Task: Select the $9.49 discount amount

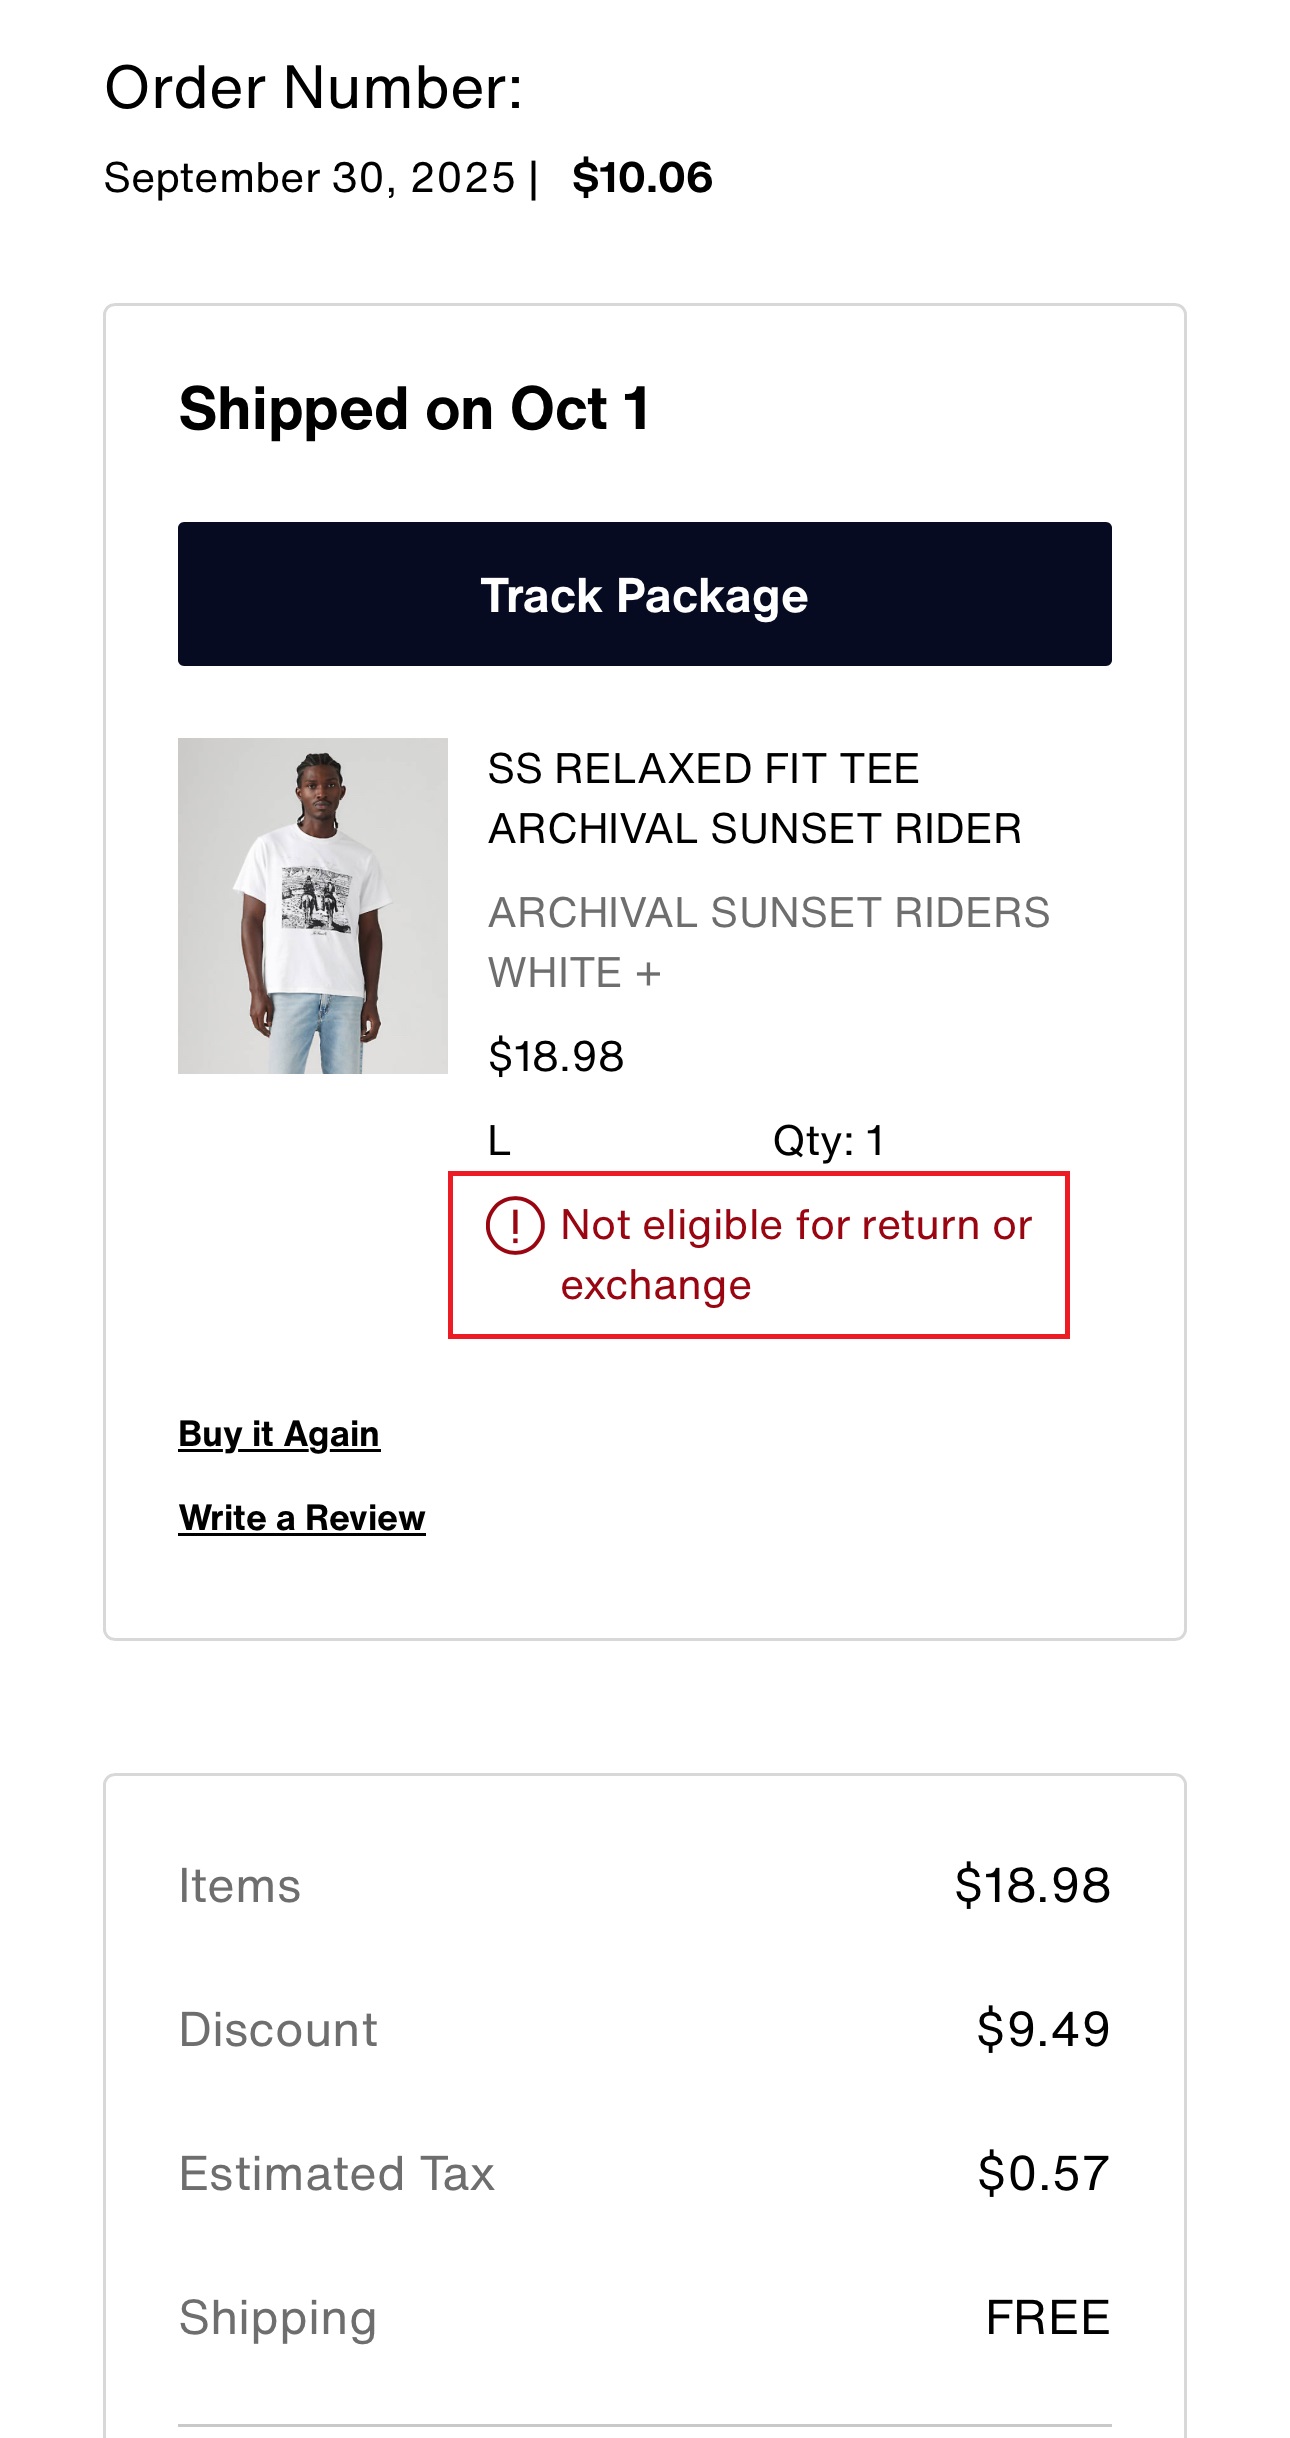Action: [1043, 2029]
